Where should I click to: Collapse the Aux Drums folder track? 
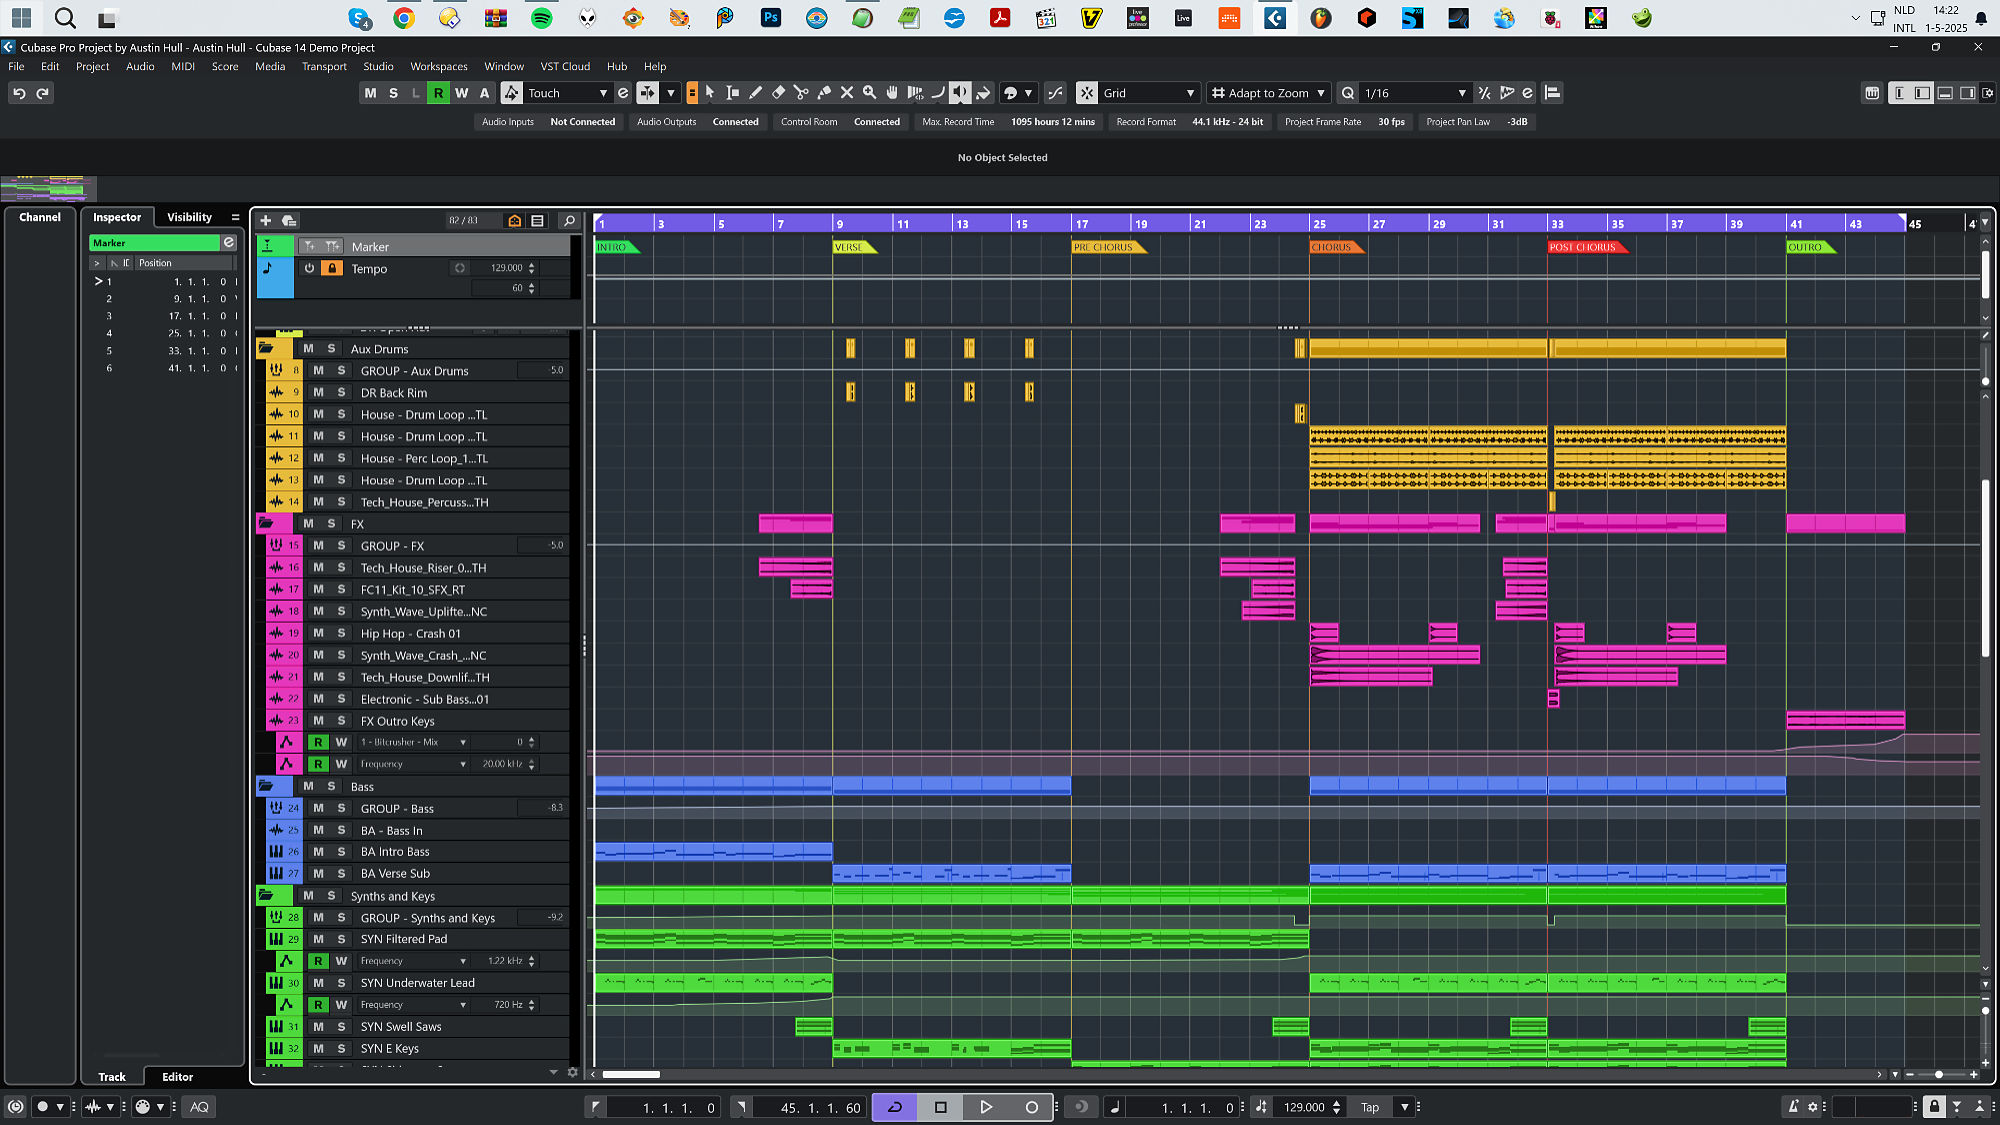point(266,349)
